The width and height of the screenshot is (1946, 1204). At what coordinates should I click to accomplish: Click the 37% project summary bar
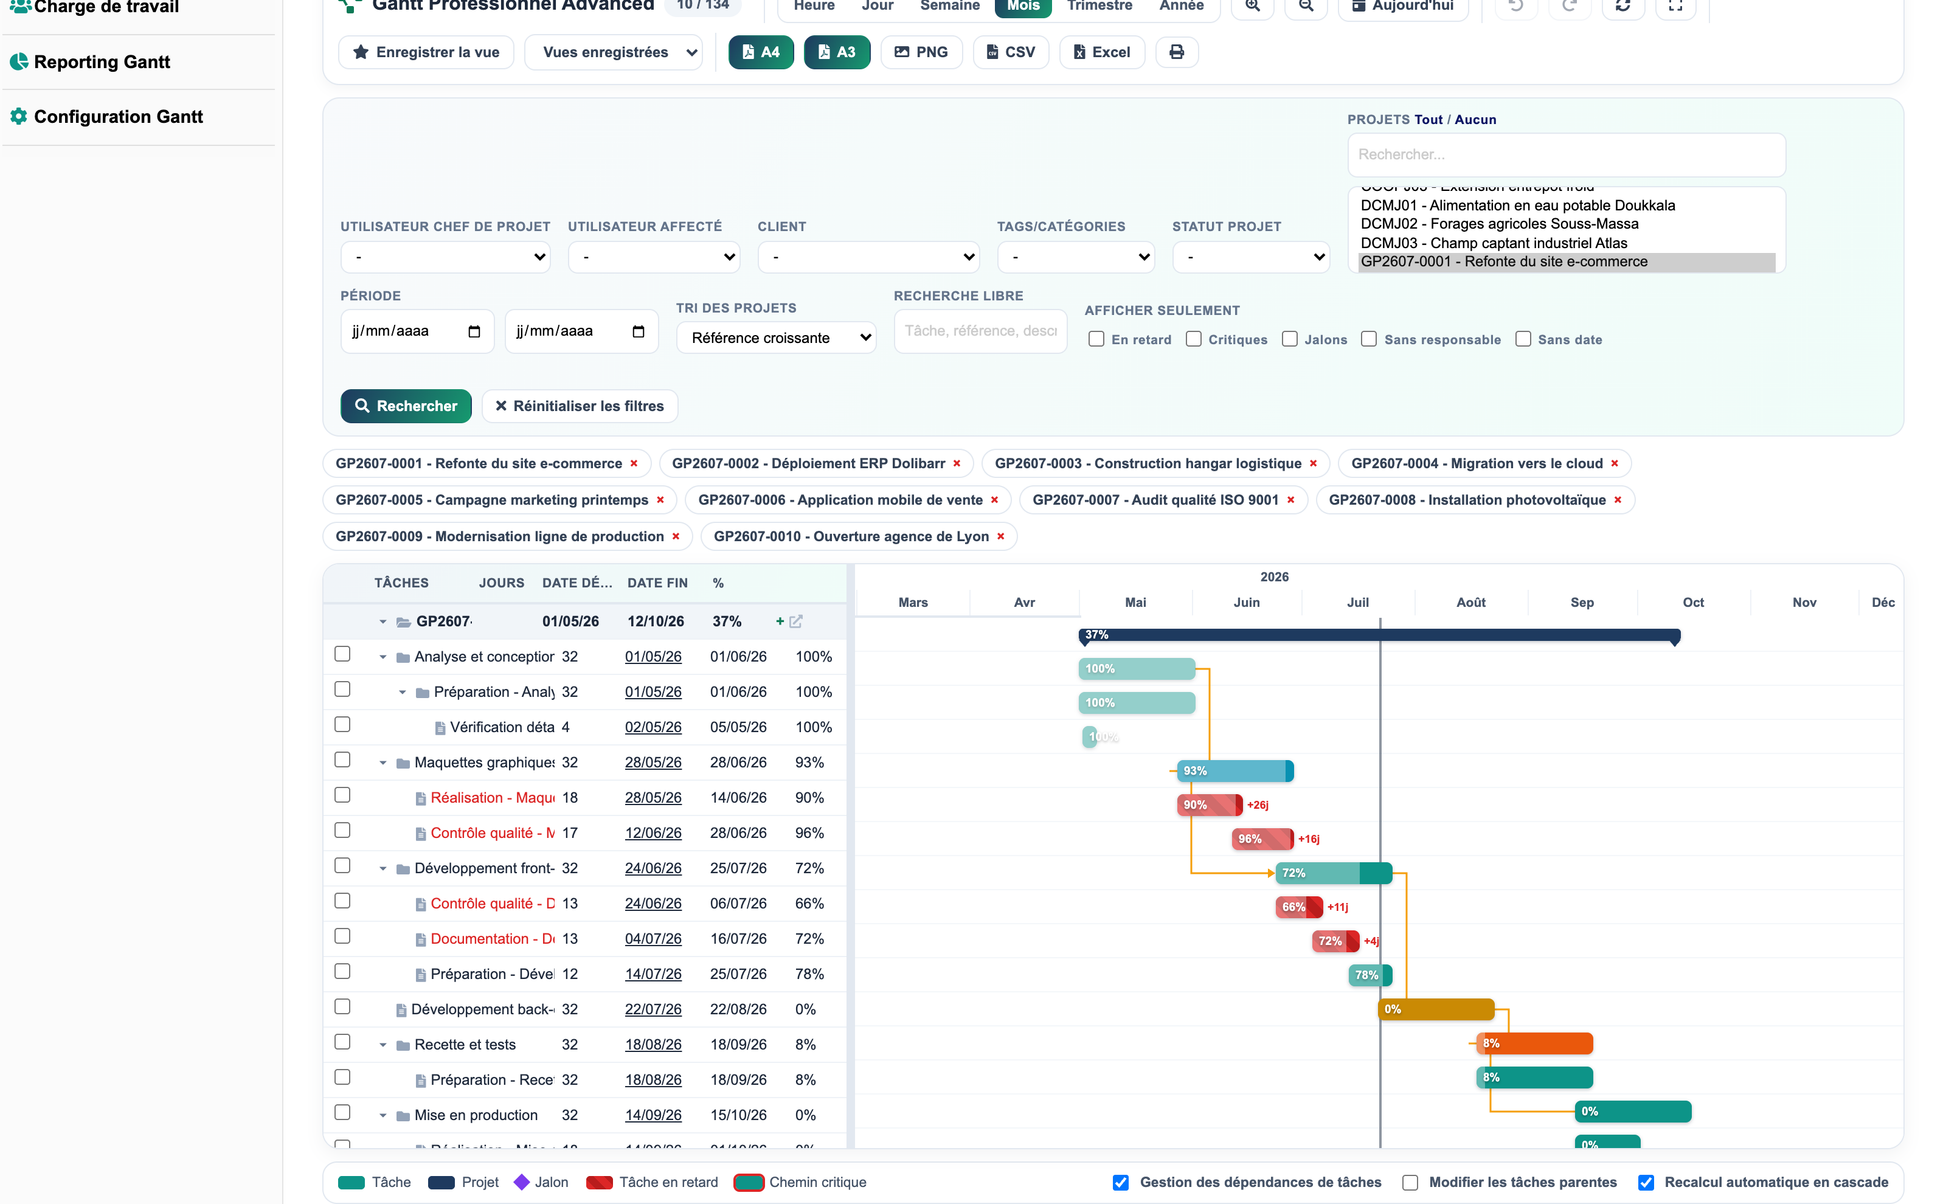click(x=1379, y=635)
